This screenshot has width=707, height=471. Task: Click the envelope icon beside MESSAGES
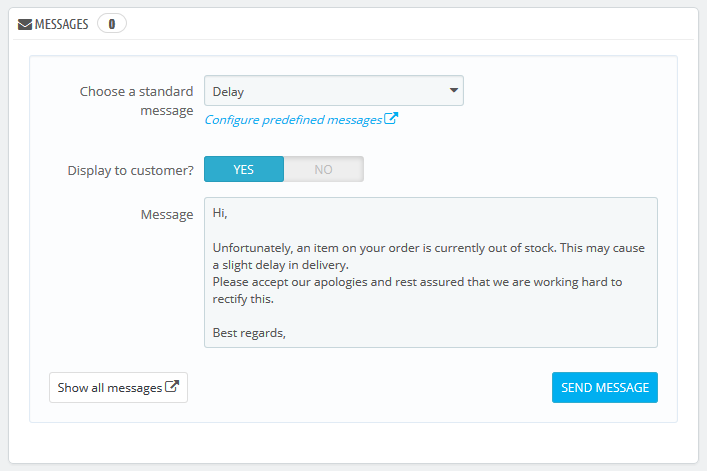pos(25,24)
